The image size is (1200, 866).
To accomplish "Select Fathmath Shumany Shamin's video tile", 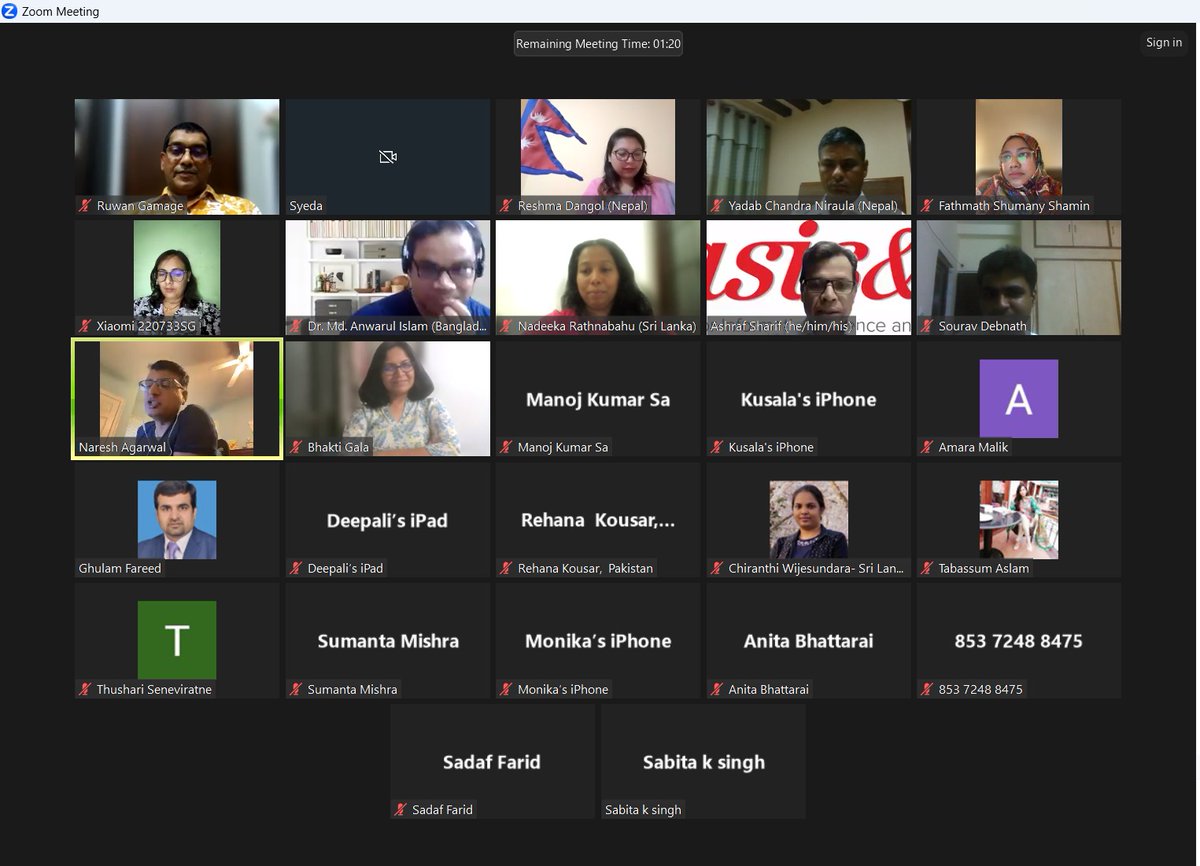I will 1019,156.
